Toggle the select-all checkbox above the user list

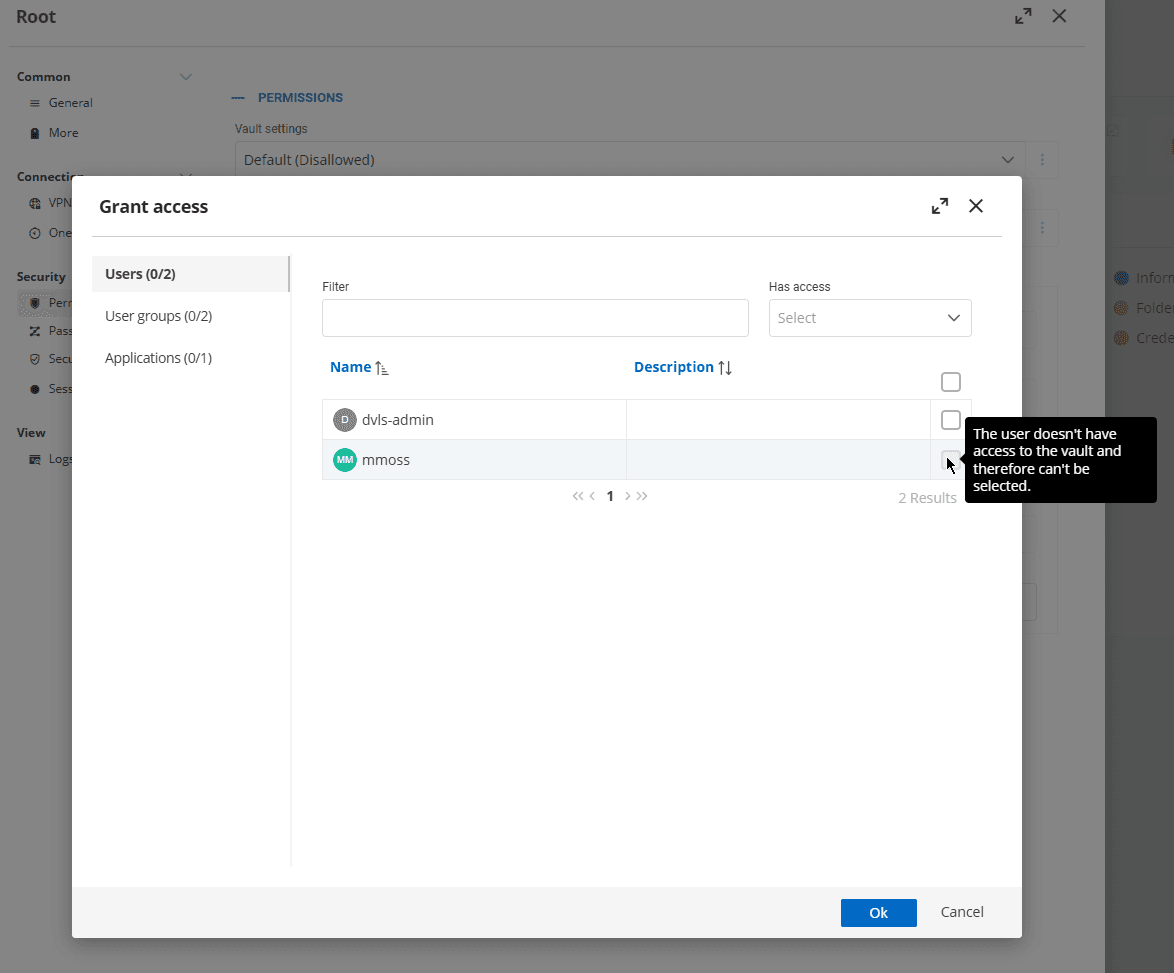950,381
